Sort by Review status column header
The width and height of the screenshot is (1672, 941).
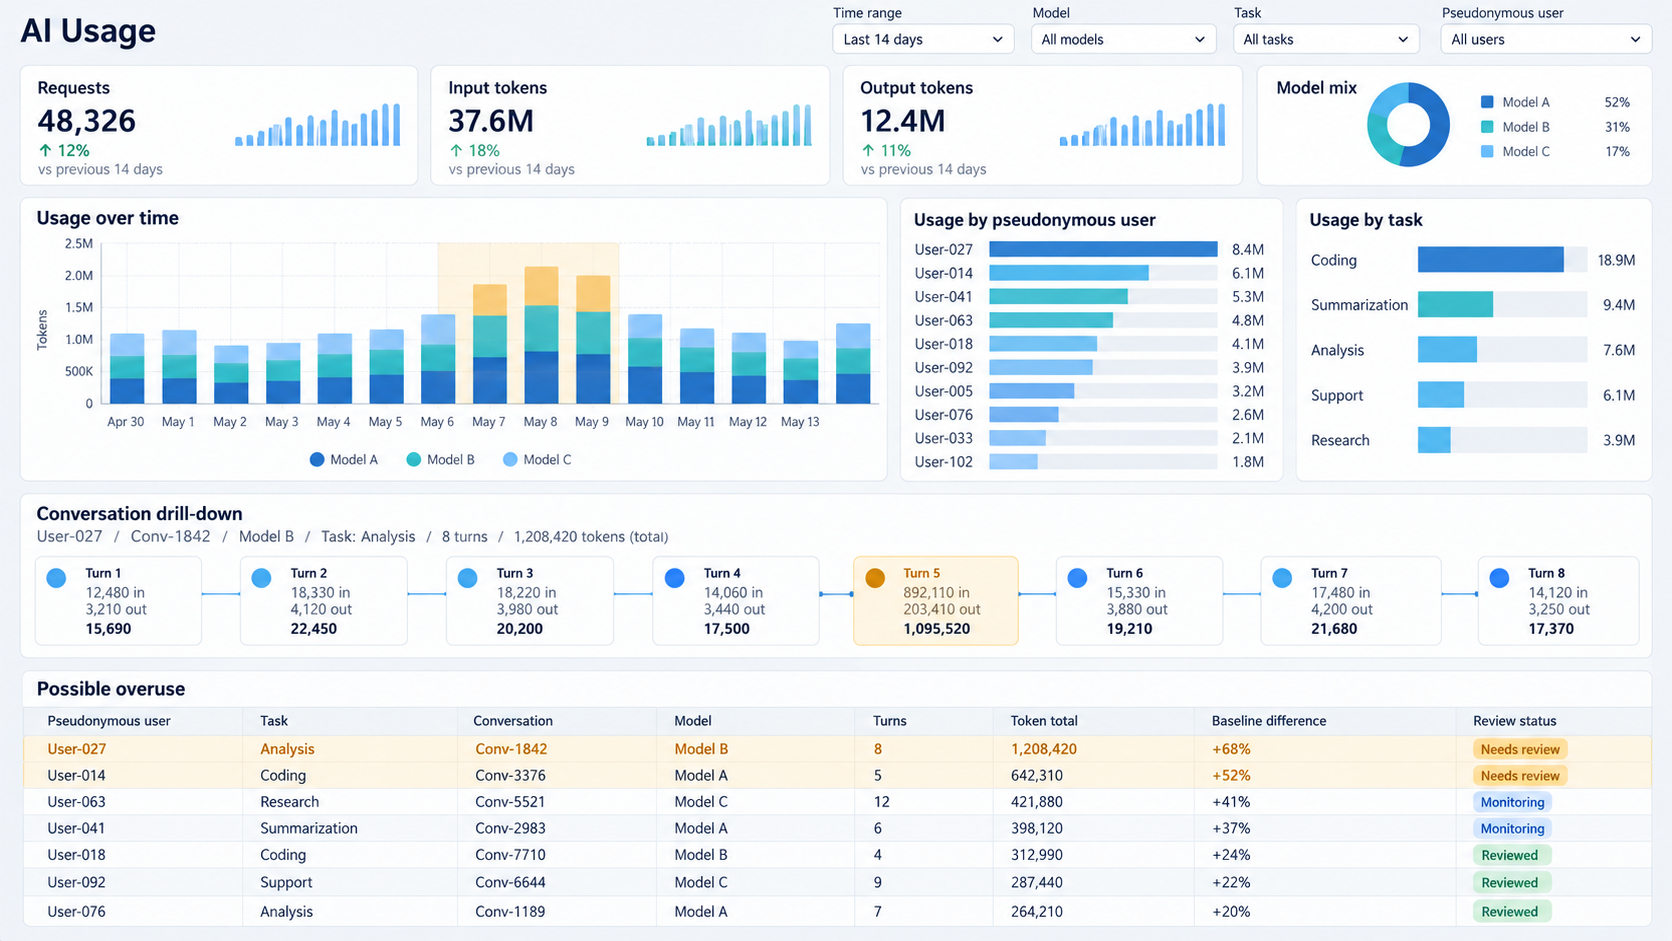(x=1514, y=721)
